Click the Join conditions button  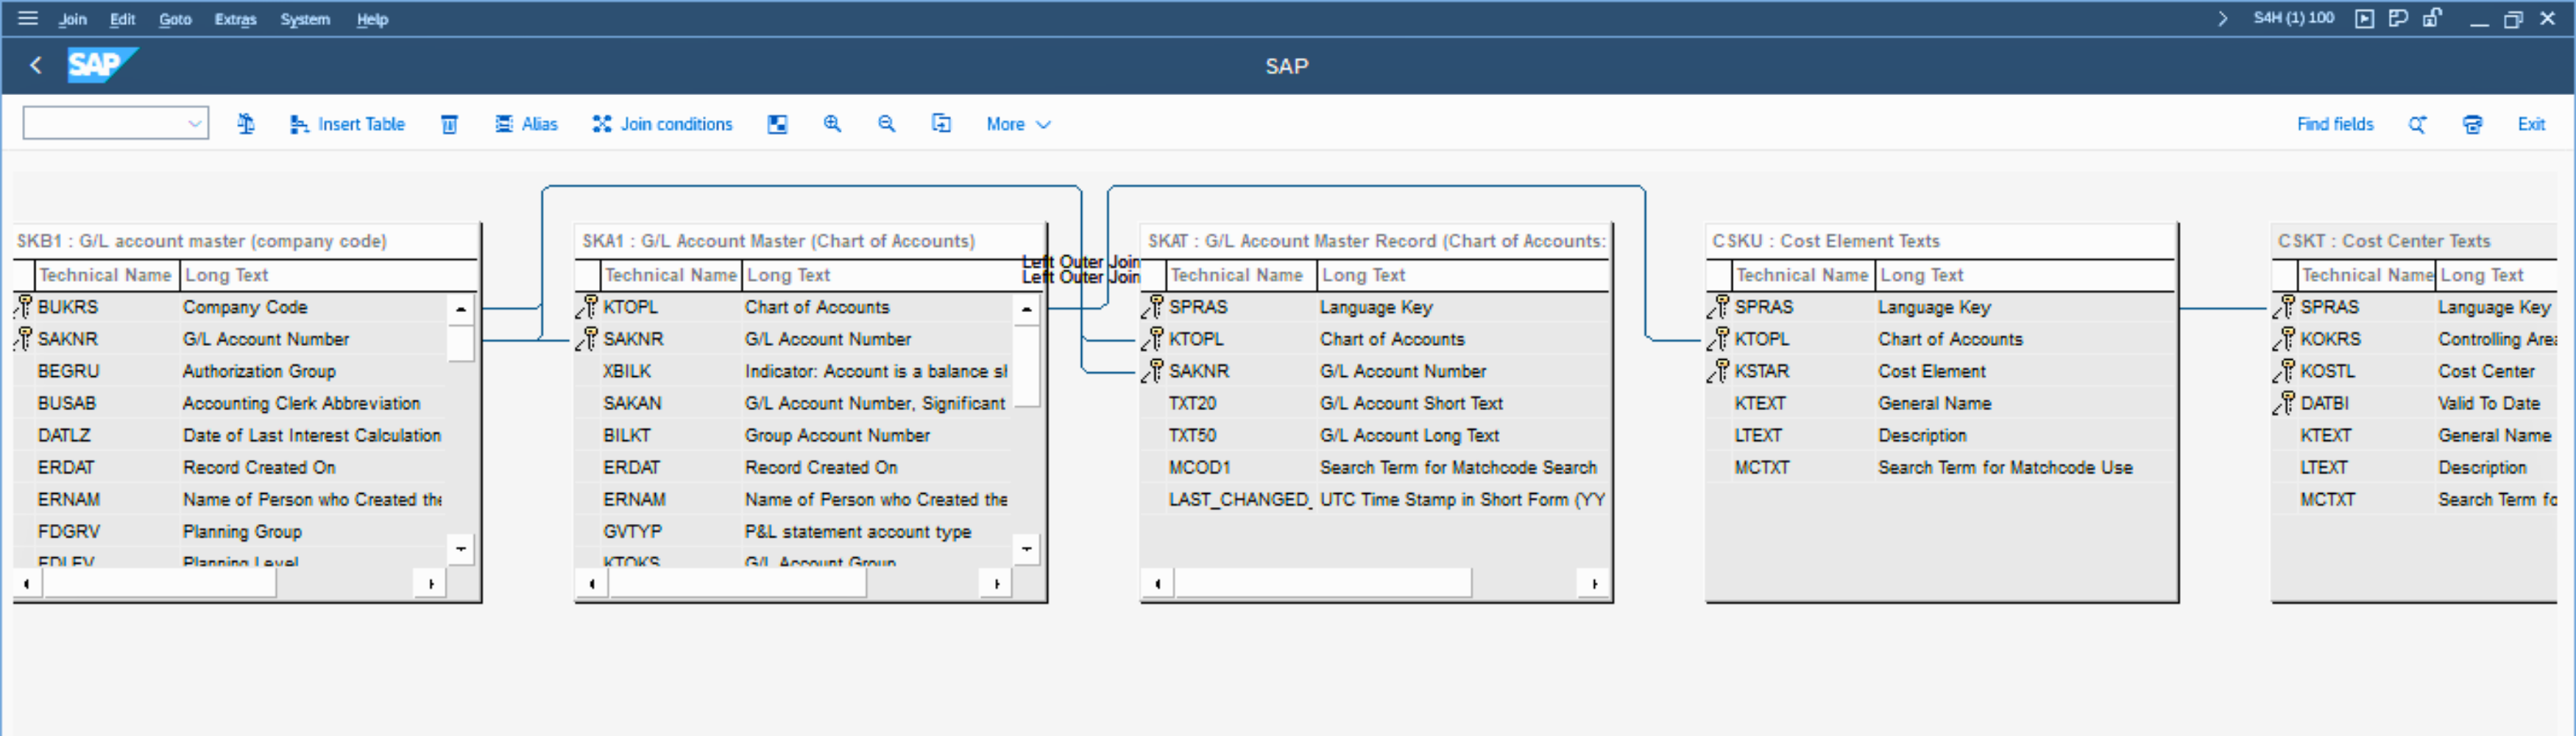(x=662, y=124)
